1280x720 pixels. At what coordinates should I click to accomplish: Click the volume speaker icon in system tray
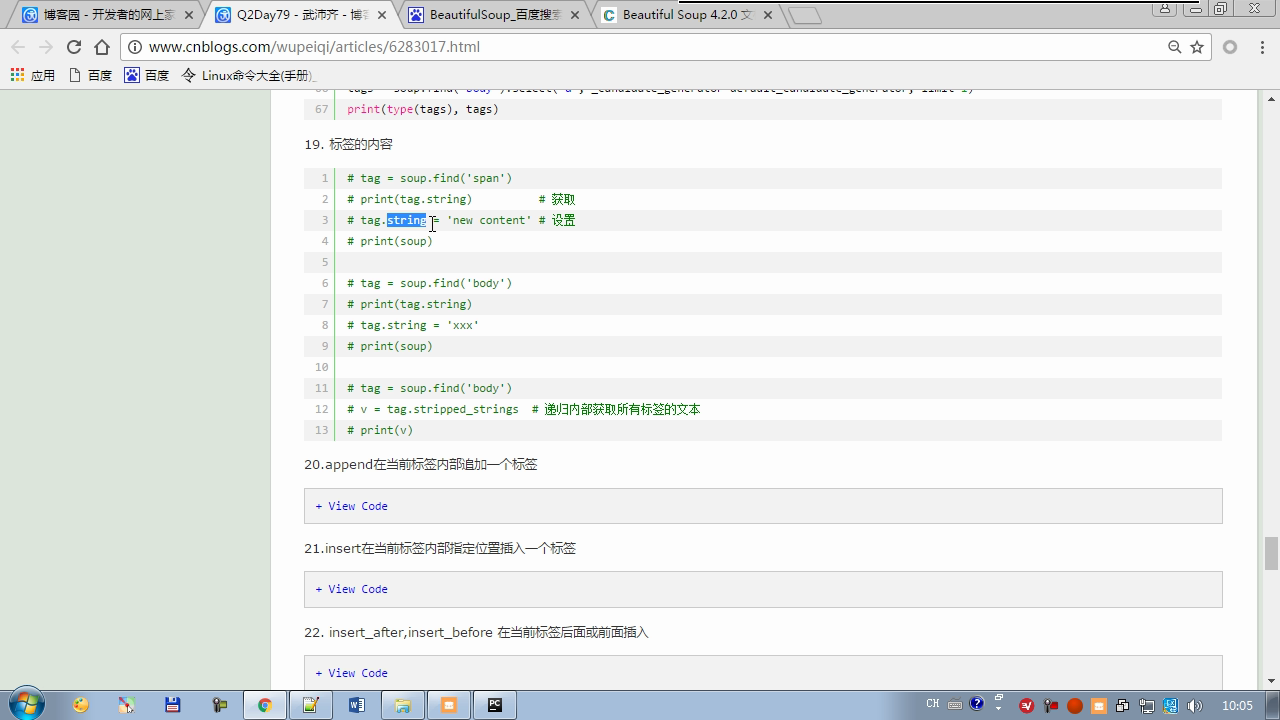tap(1194, 706)
